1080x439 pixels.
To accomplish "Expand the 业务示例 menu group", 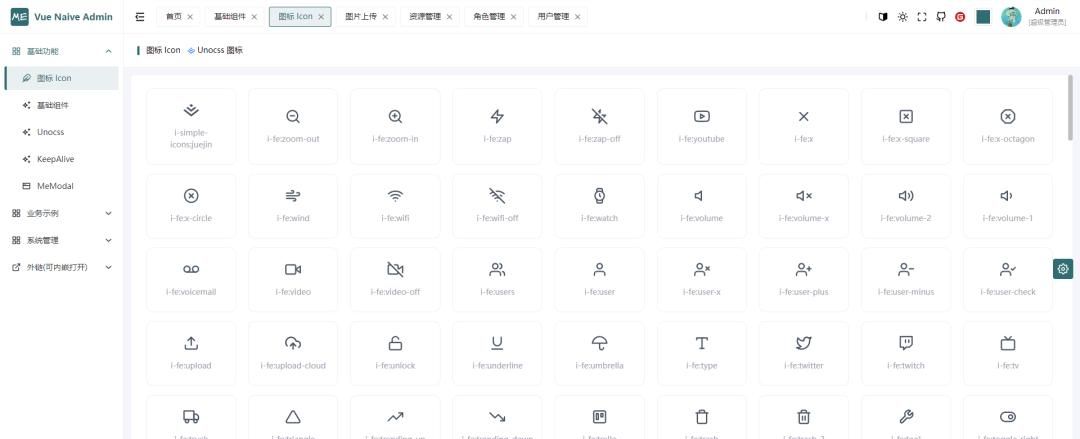I will 59,213.
